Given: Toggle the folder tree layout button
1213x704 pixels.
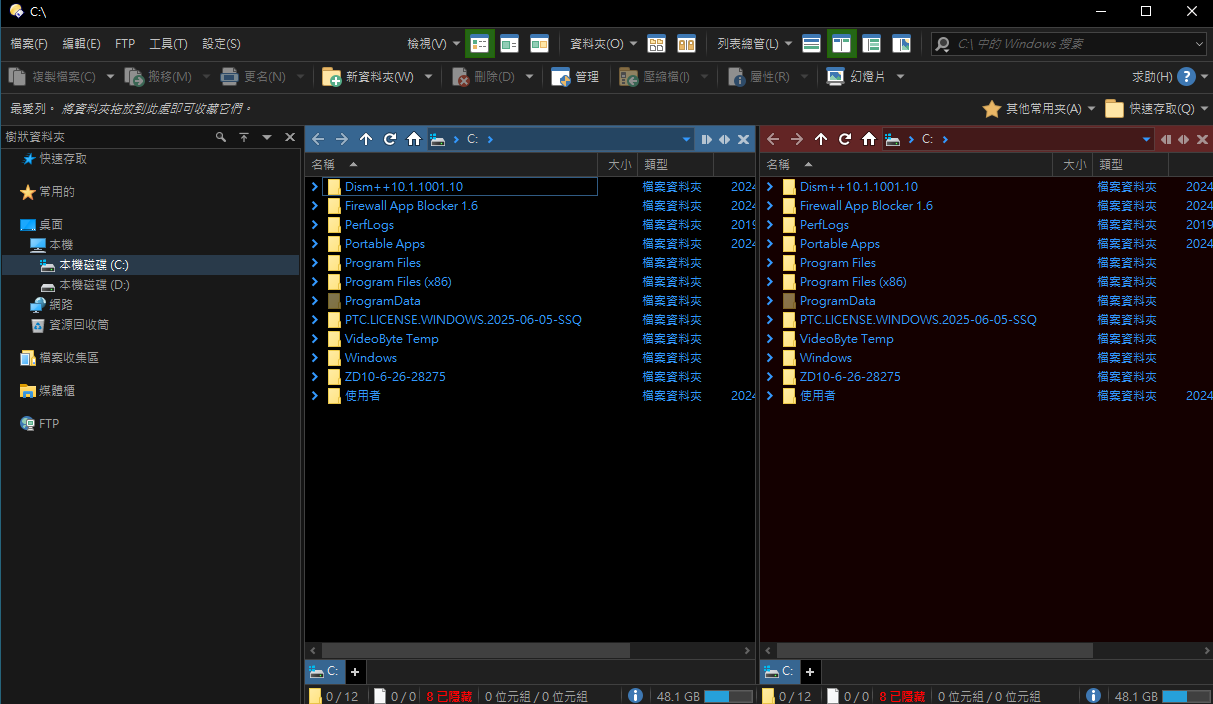Looking at the screenshot, I should 871,44.
